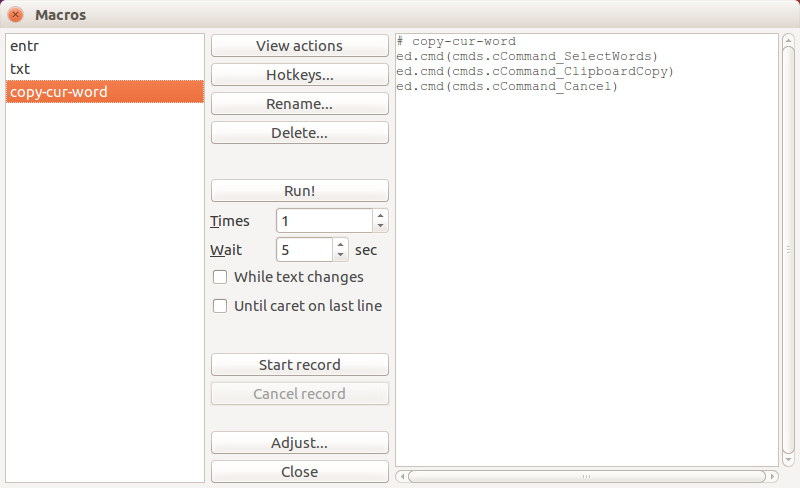Click the View actions button
The height and width of the screenshot is (488, 800).
pyautogui.click(x=299, y=46)
